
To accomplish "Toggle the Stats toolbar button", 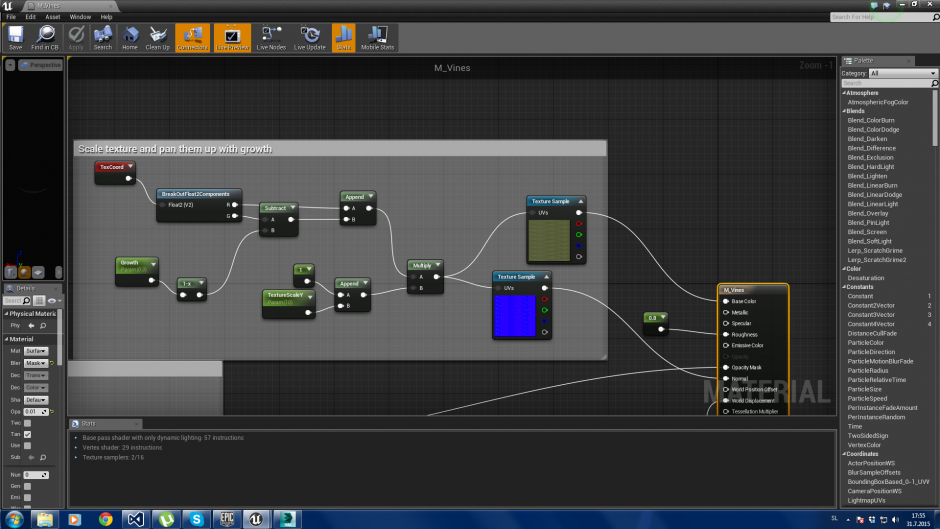I will pos(344,38).
